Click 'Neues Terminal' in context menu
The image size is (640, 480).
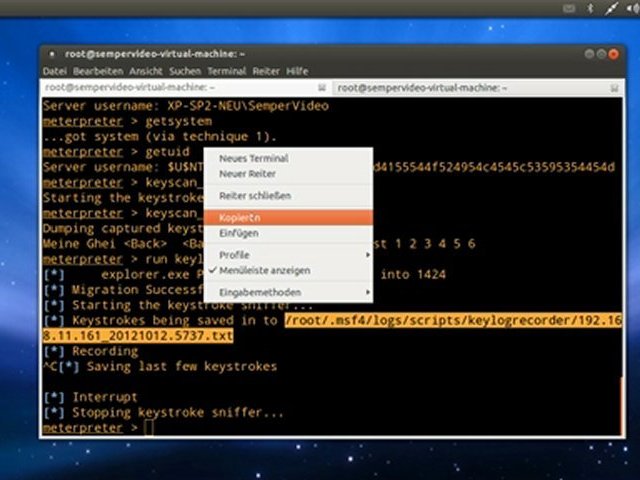[254, 158]
